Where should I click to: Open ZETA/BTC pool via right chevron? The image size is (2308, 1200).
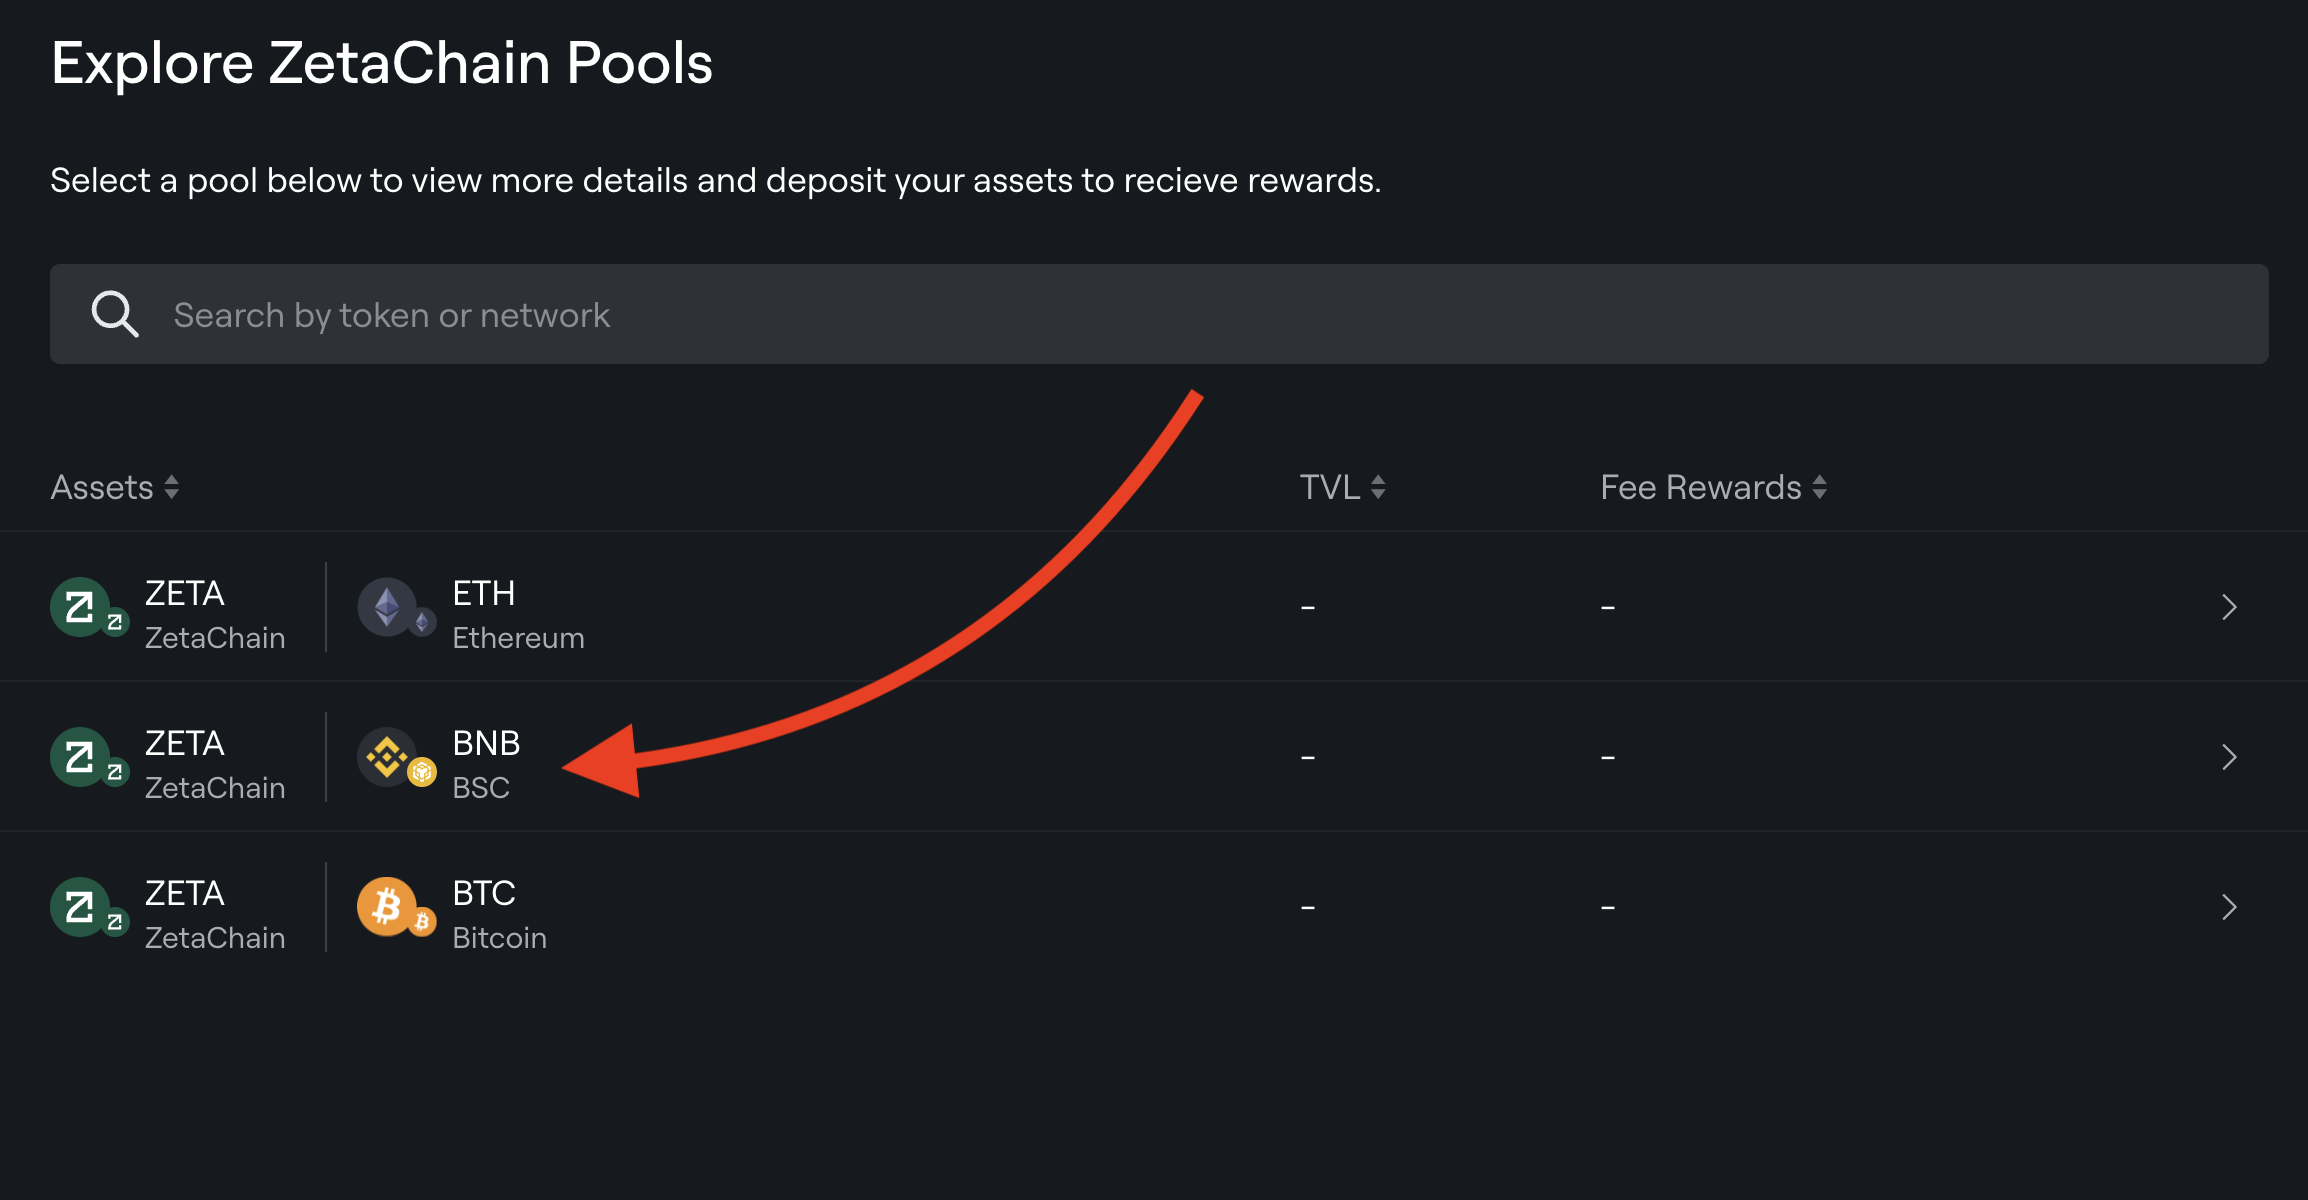2229,907
